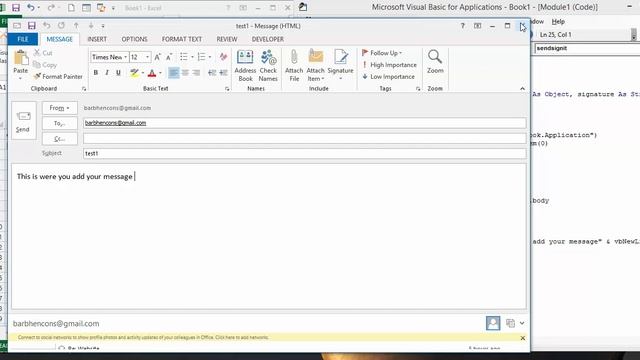This screenshot has width=640, height=360.
Task: Open the Help menu in the VBA window
Action: click(x=558, y=22)
